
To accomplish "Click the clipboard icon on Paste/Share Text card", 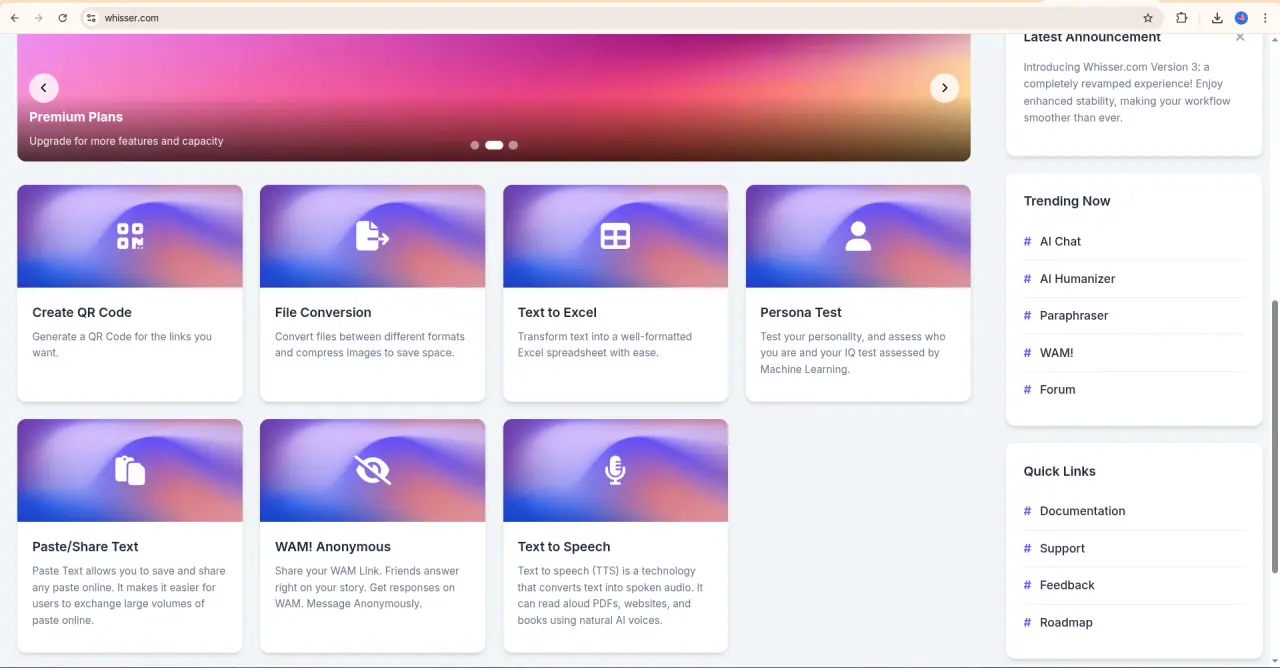I will point(130,470).
